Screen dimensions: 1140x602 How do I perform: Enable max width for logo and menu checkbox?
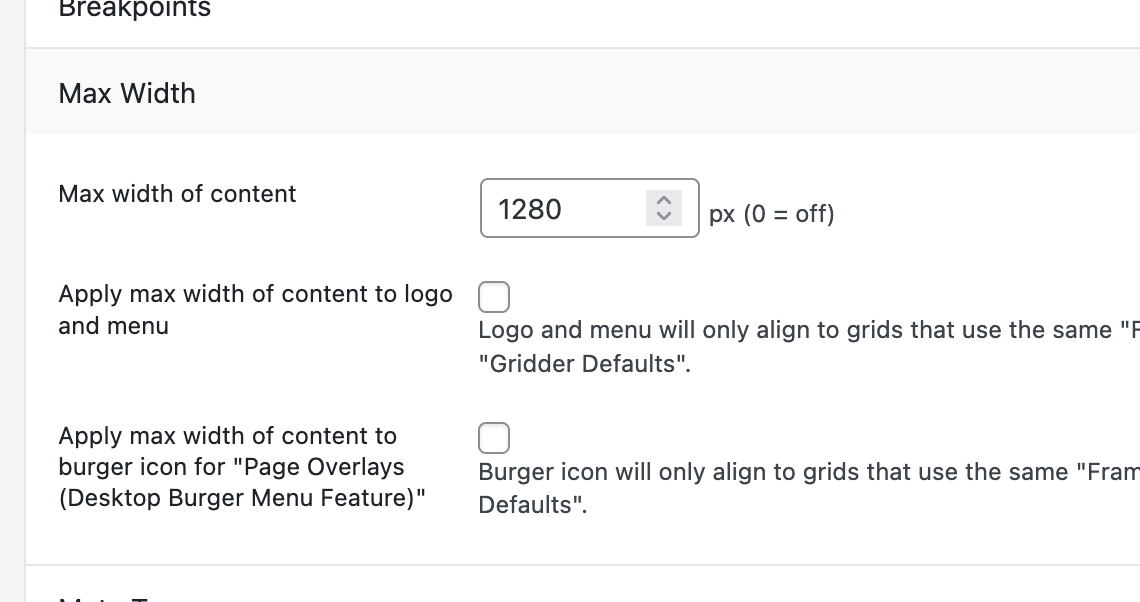point(494,297)
